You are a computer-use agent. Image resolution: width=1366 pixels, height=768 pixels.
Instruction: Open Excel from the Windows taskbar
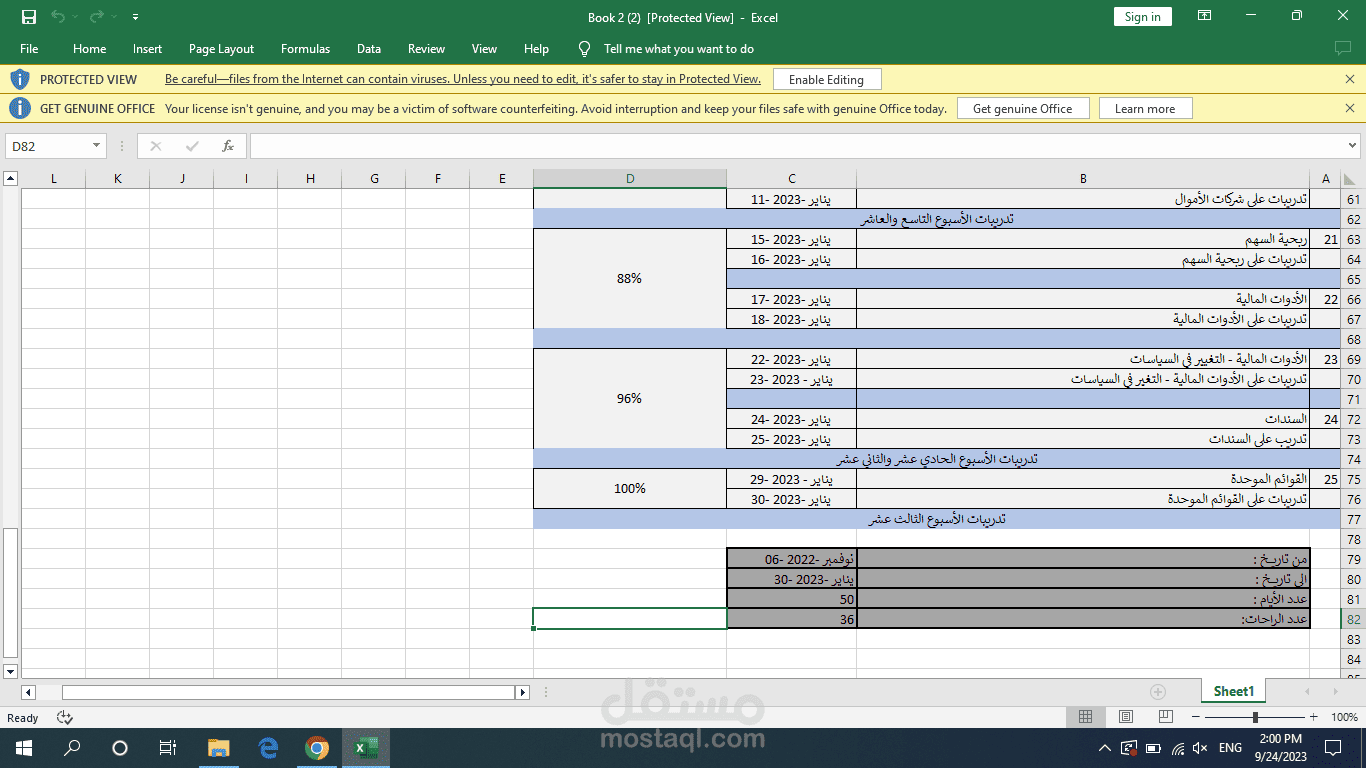[366, 748]
